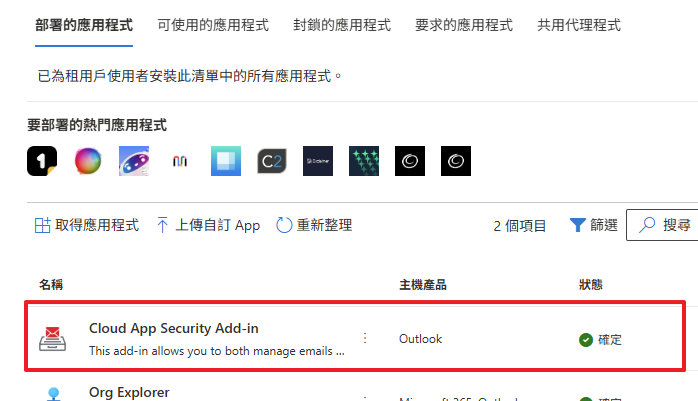Open the black app icon with number 1

pyautogui.click(x=42, y=161)
